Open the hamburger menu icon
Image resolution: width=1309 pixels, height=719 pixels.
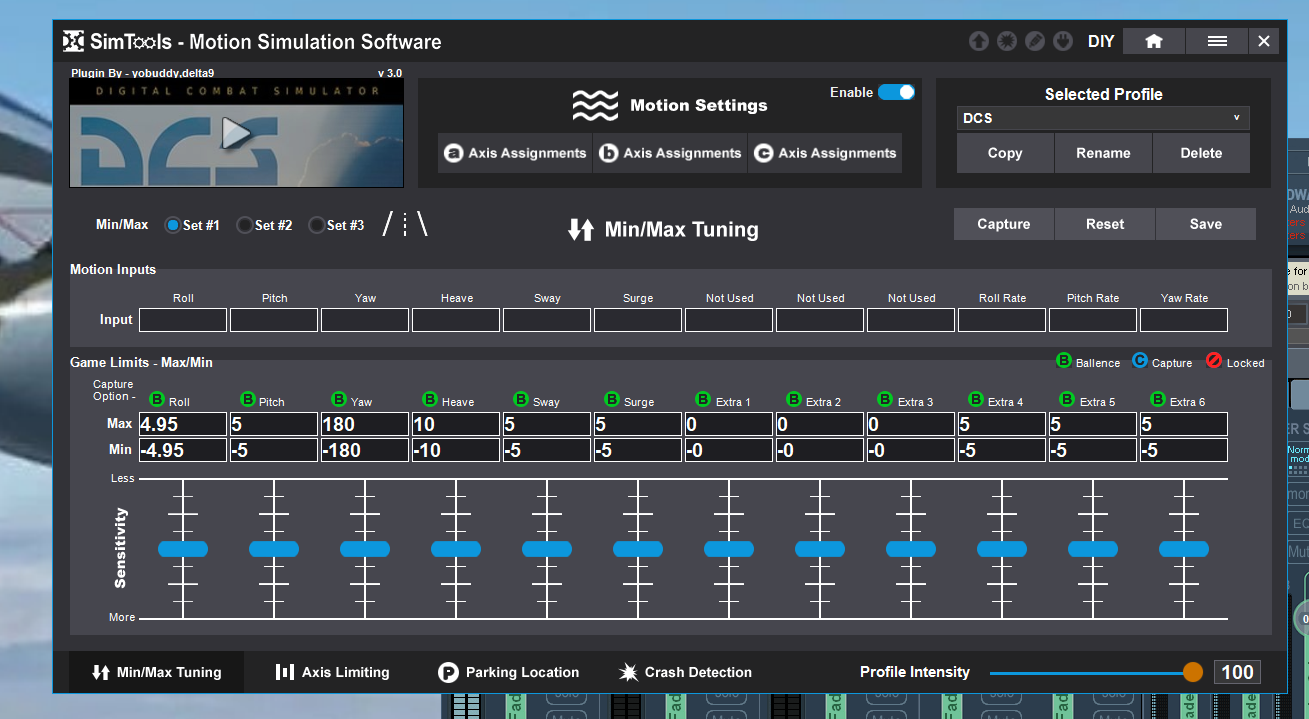point(1216,41)
